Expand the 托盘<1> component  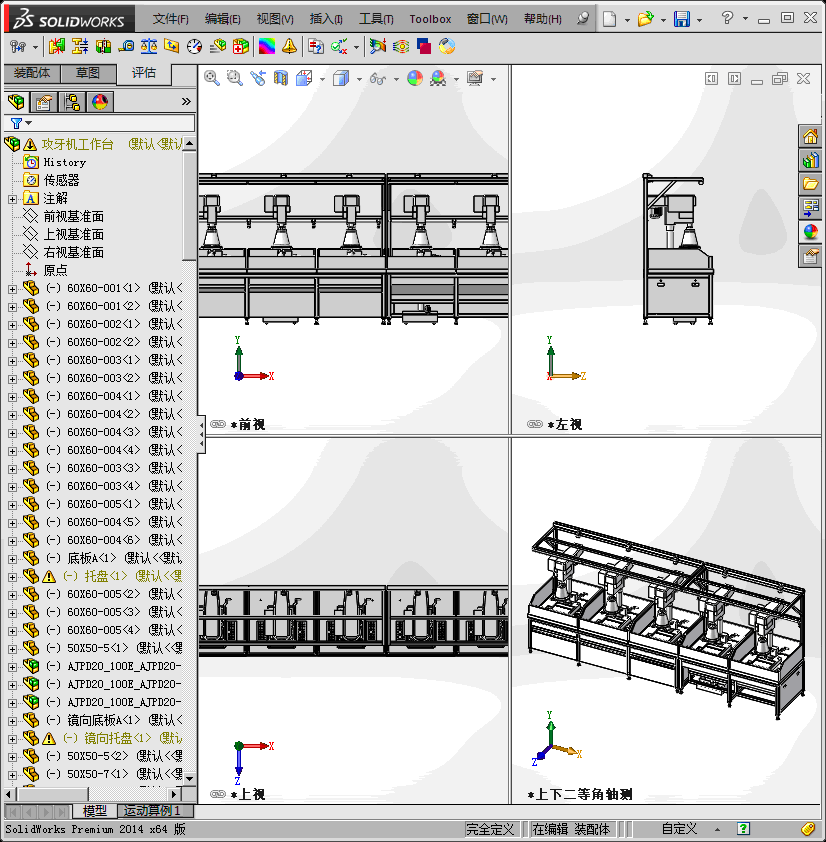pyautogui.click(x=12, y=577)
